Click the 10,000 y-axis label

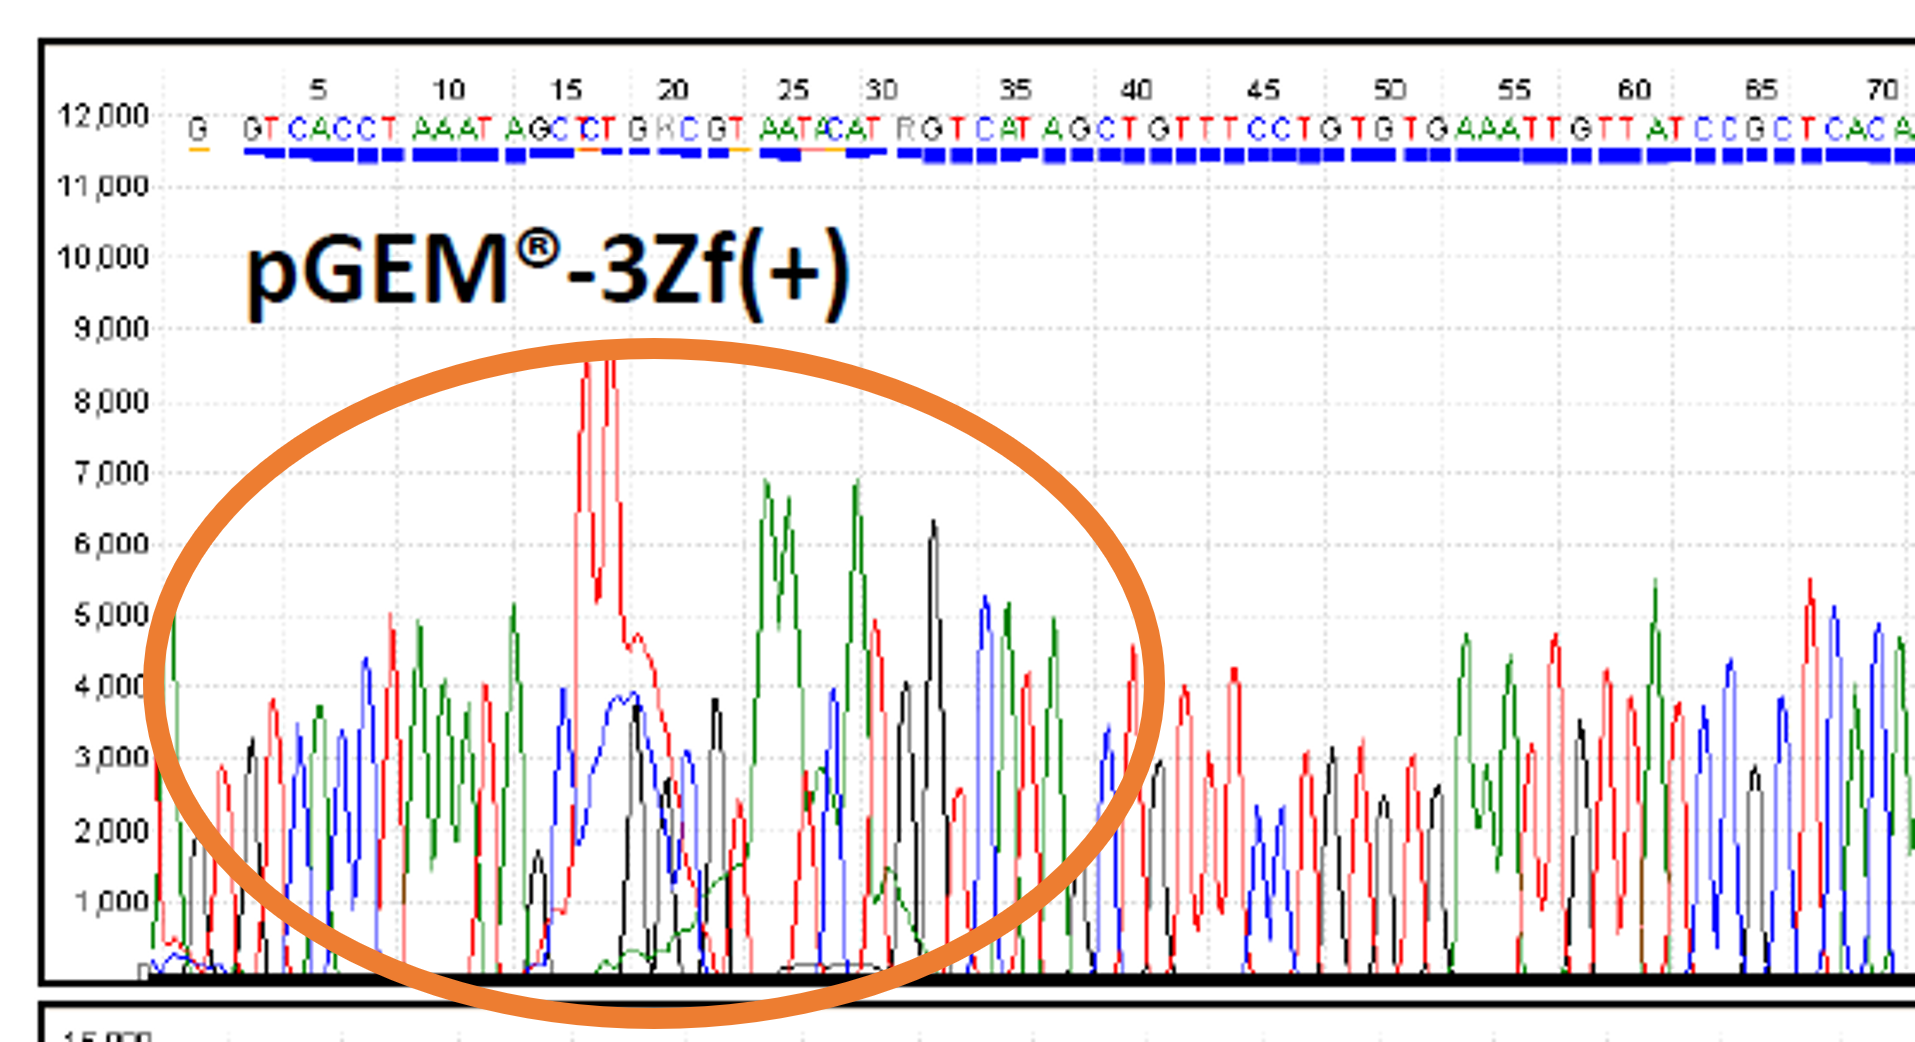(104, 258)
